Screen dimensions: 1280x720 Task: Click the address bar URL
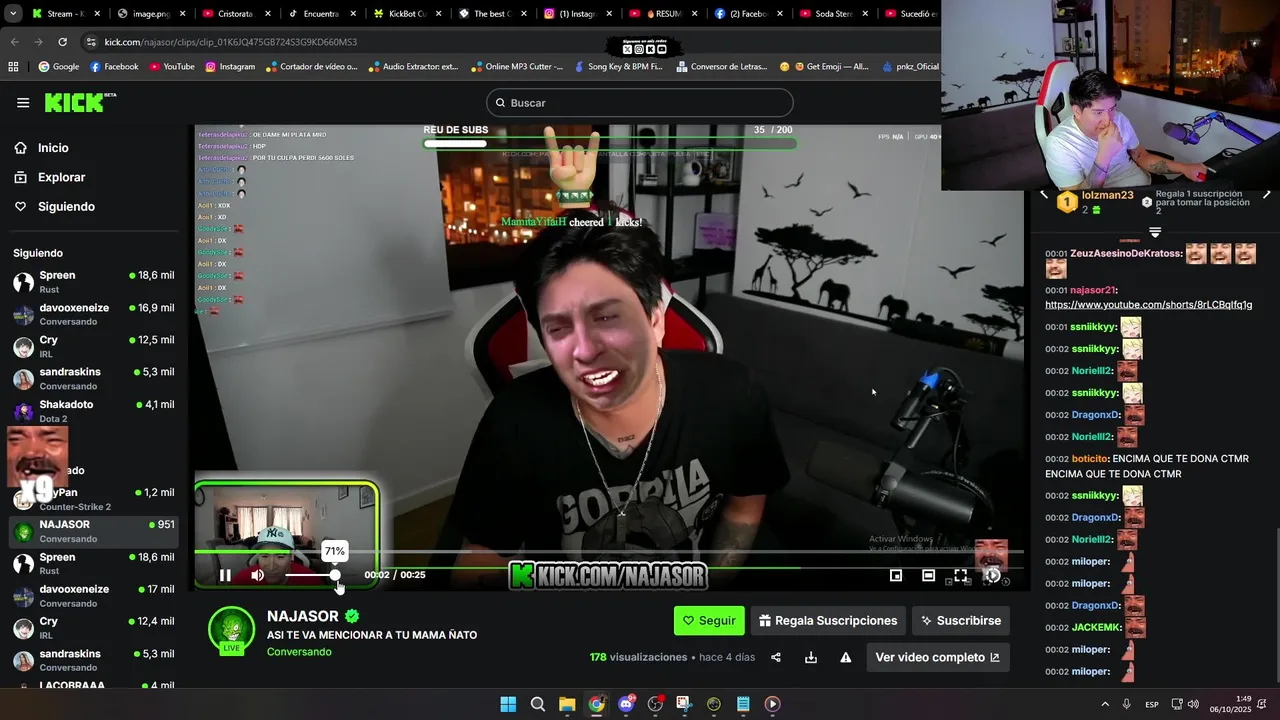[231, 42]
